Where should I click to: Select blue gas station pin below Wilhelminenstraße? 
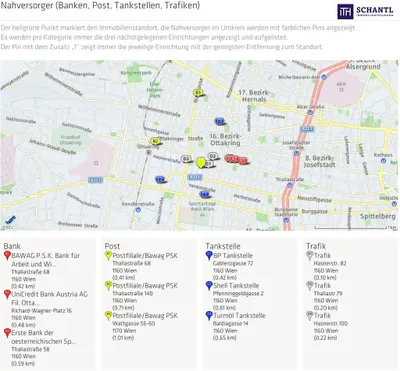[219, 121]
